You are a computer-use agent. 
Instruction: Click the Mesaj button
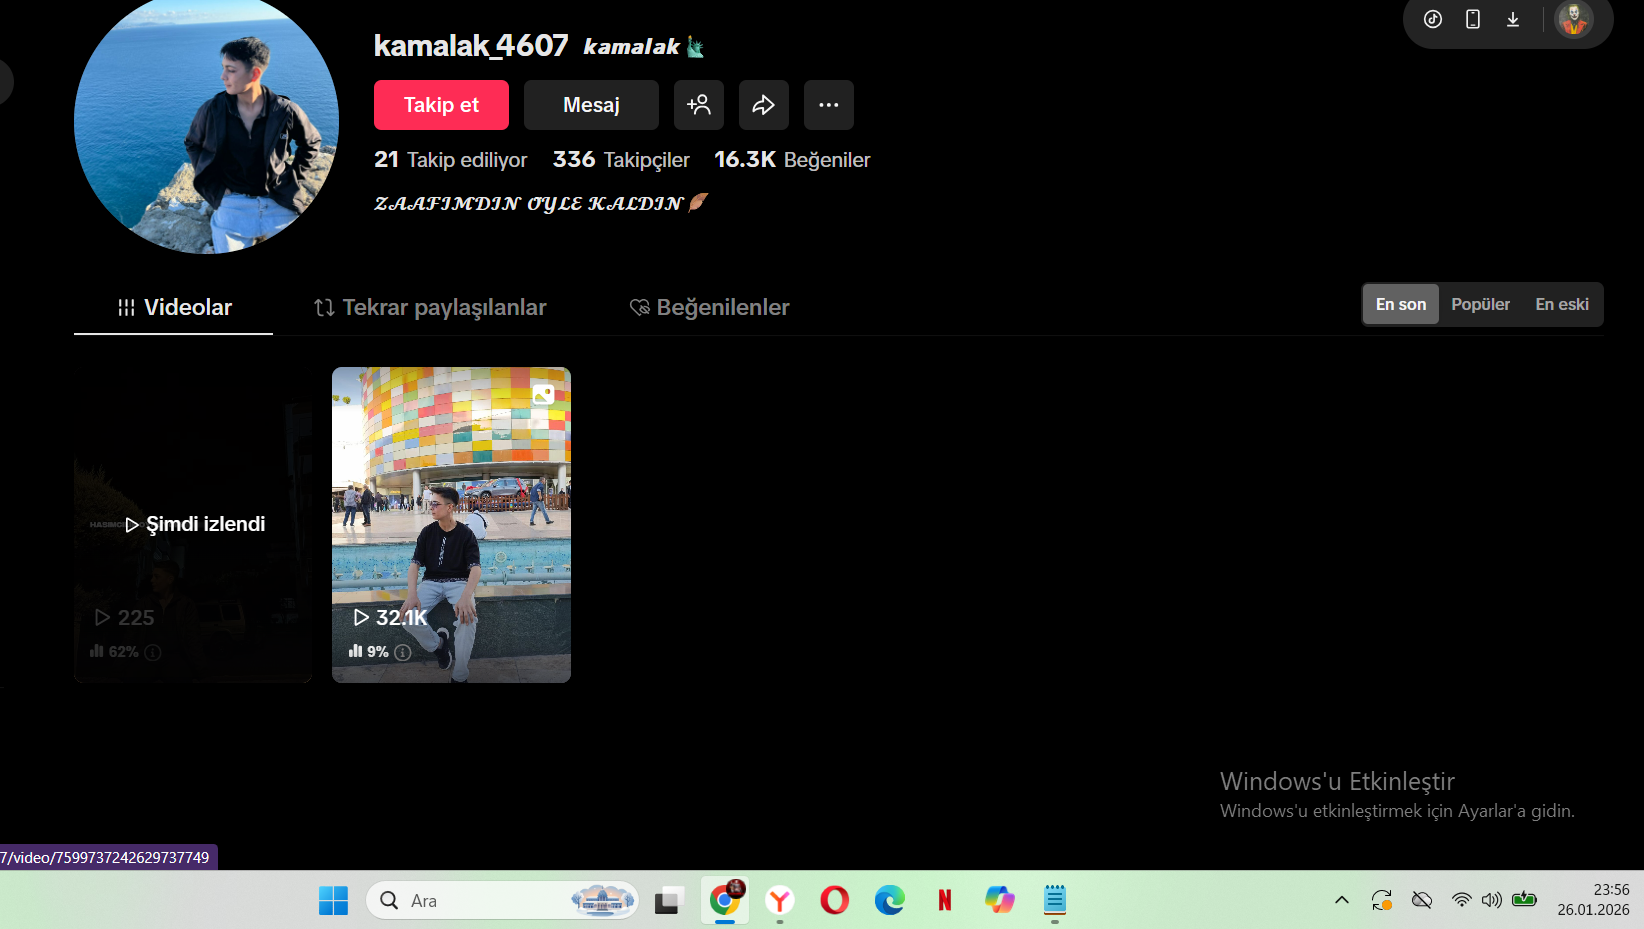(591, 105)
